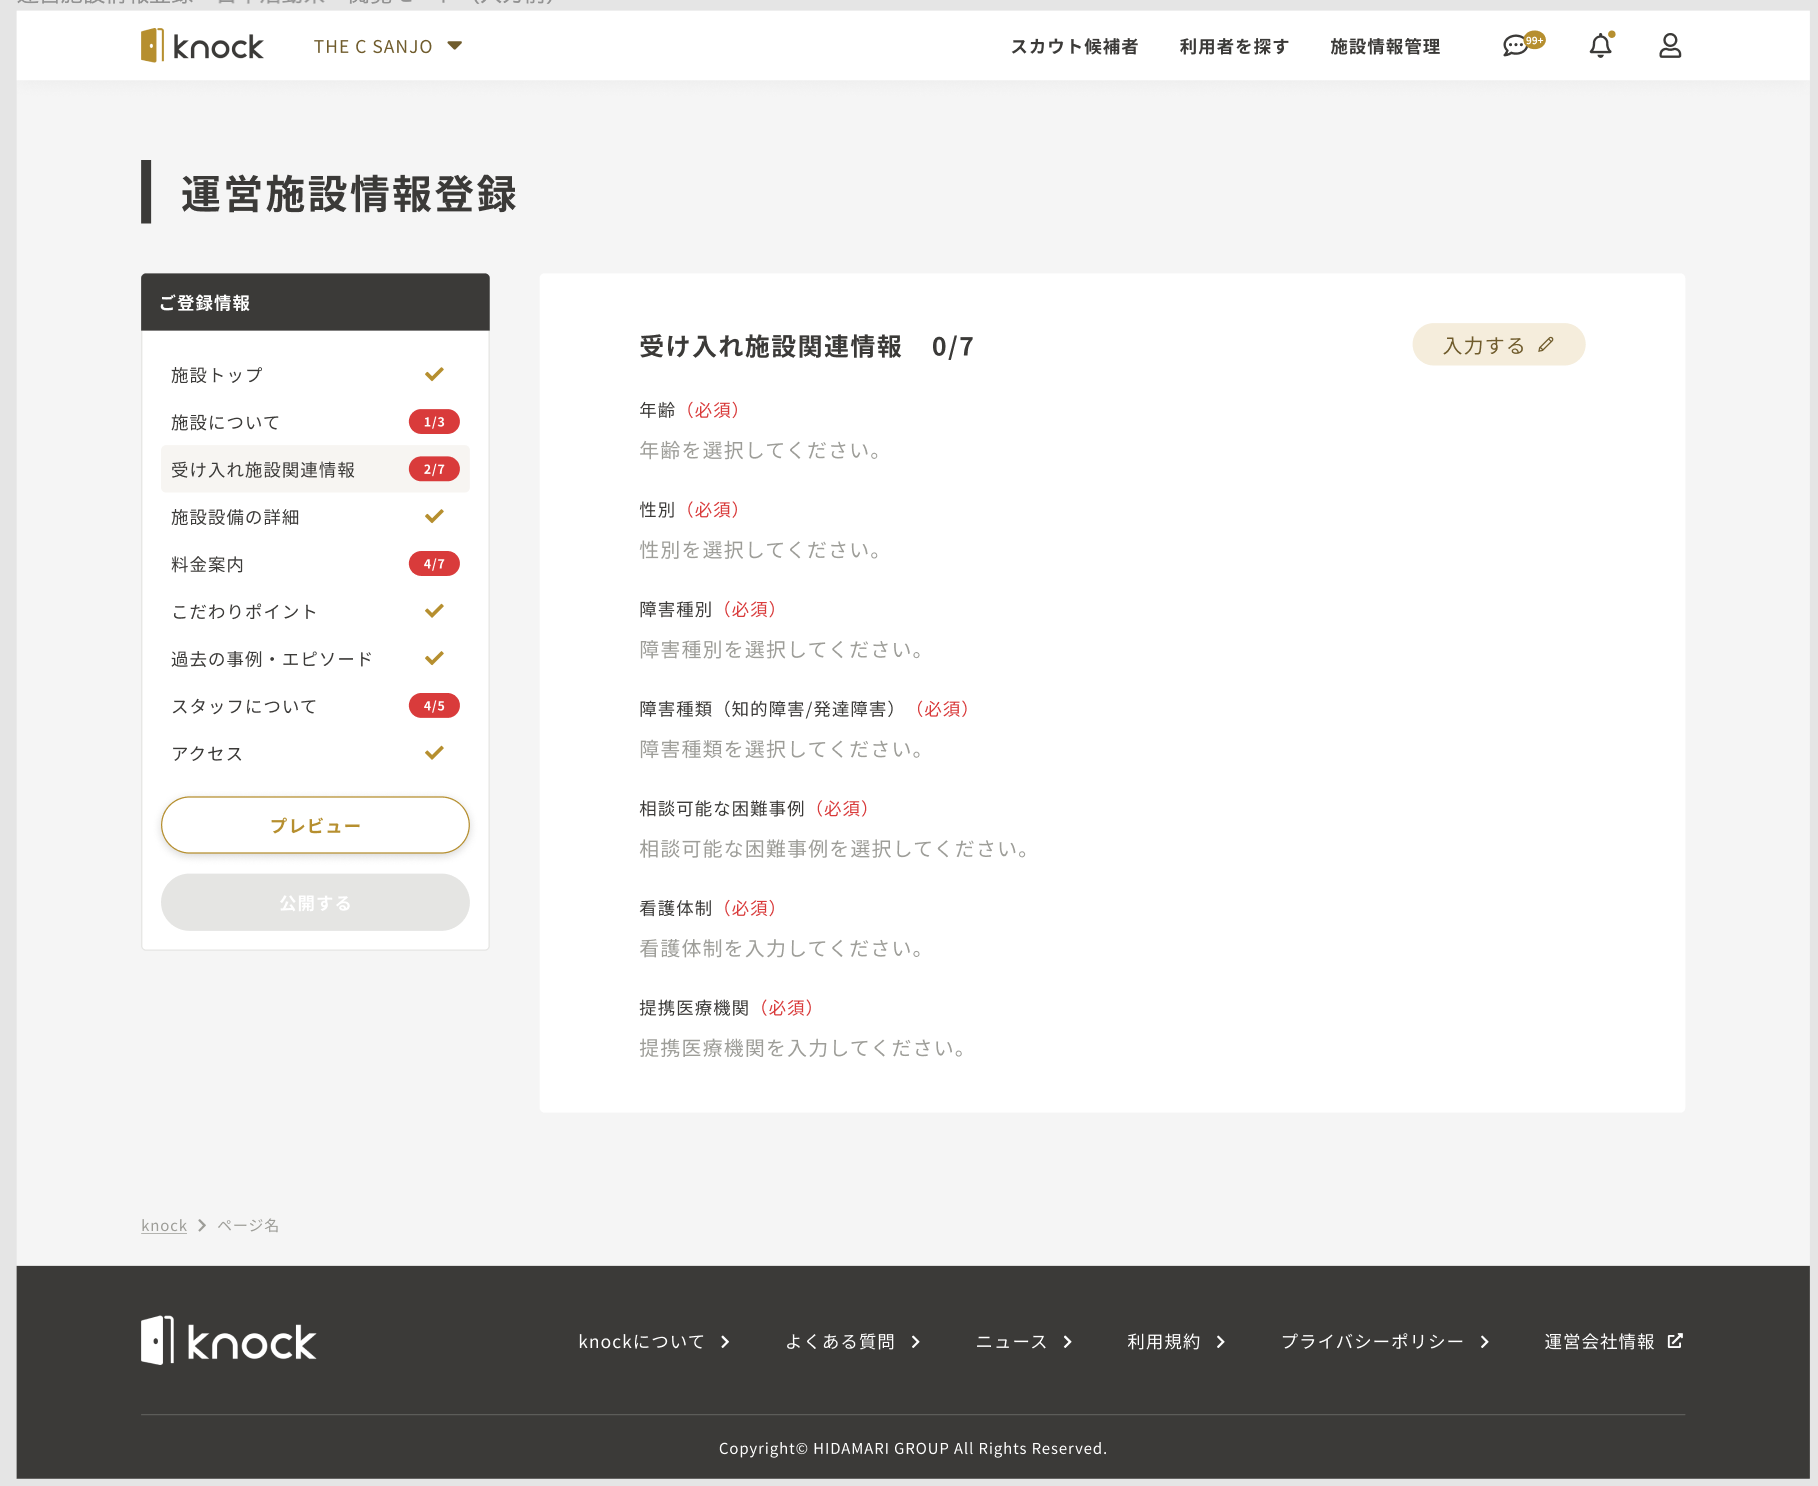Viewport: 1818px width, 1486px height.
Task: Open the user account icon
Action: click(1670, 46)
